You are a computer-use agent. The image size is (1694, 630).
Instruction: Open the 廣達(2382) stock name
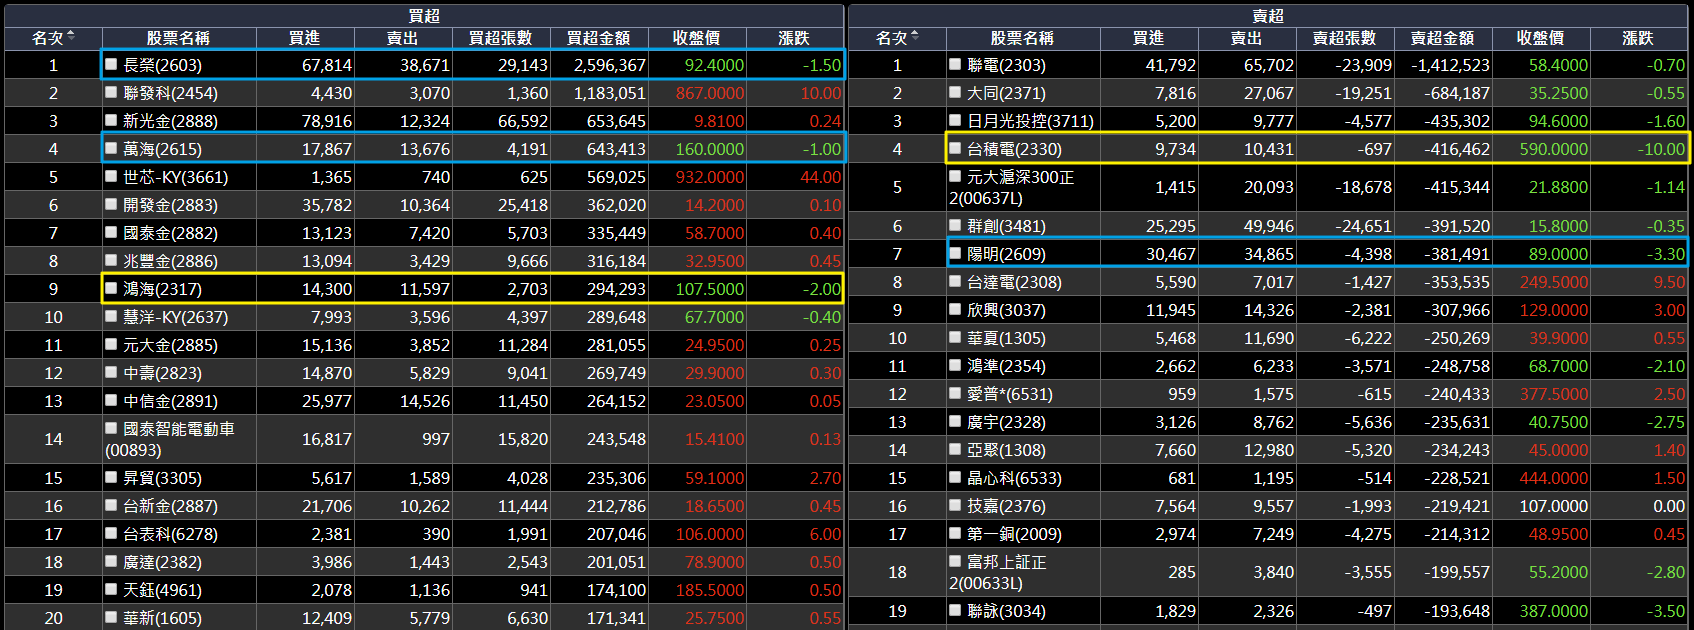pyautogui.click(x=162, y=562)
